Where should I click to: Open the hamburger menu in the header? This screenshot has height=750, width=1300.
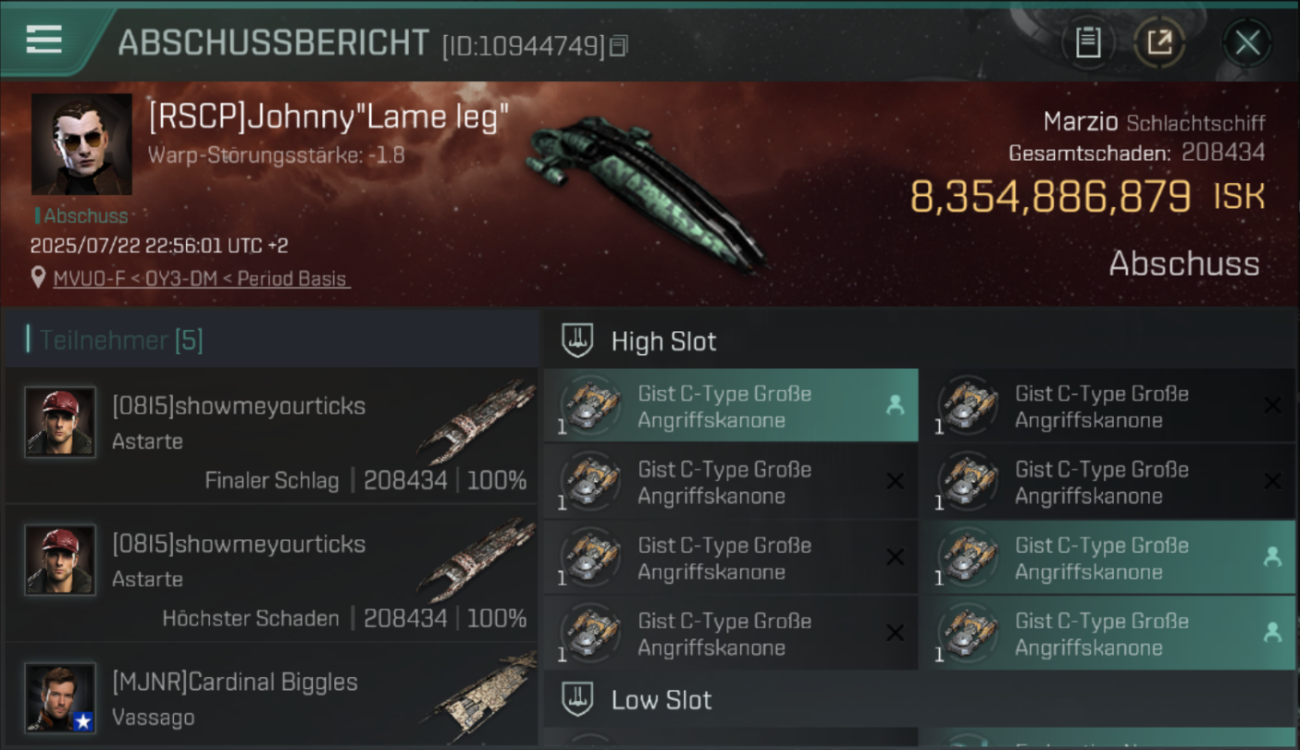pos(44,40)
